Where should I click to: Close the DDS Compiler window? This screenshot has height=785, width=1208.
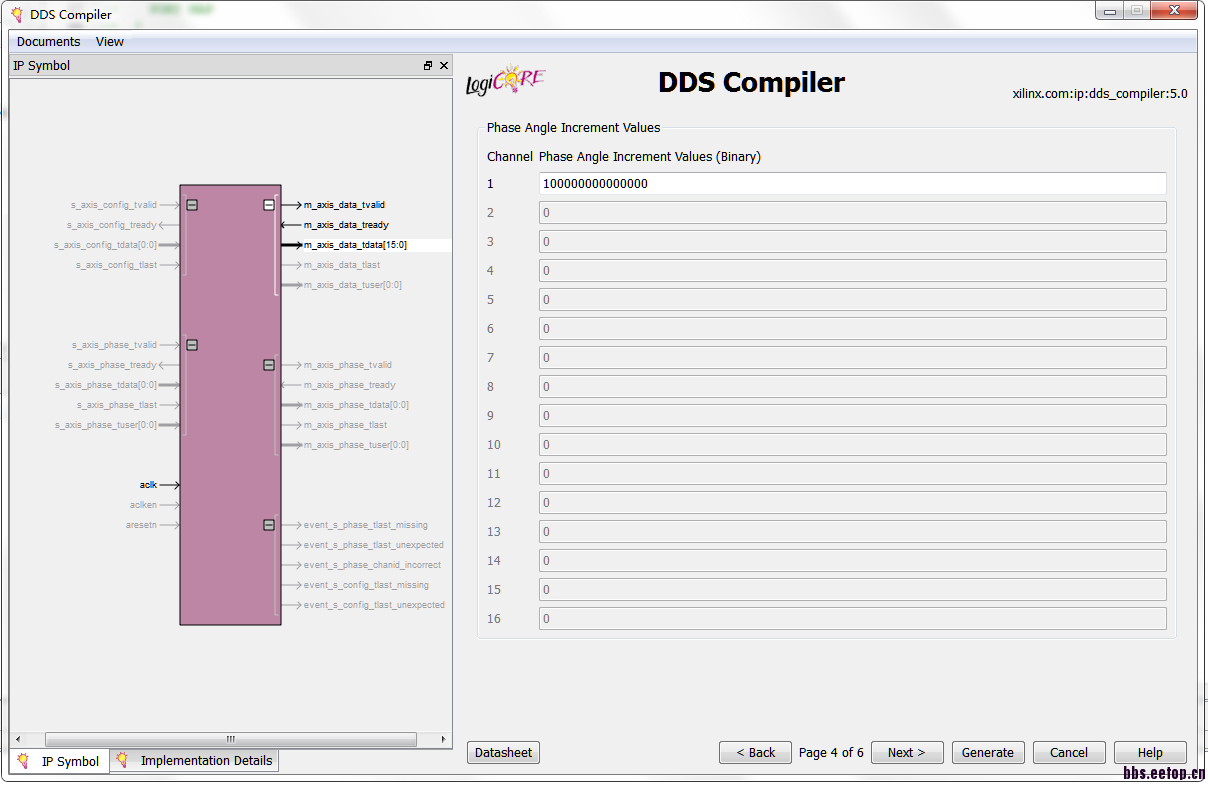pos(1172,10)
